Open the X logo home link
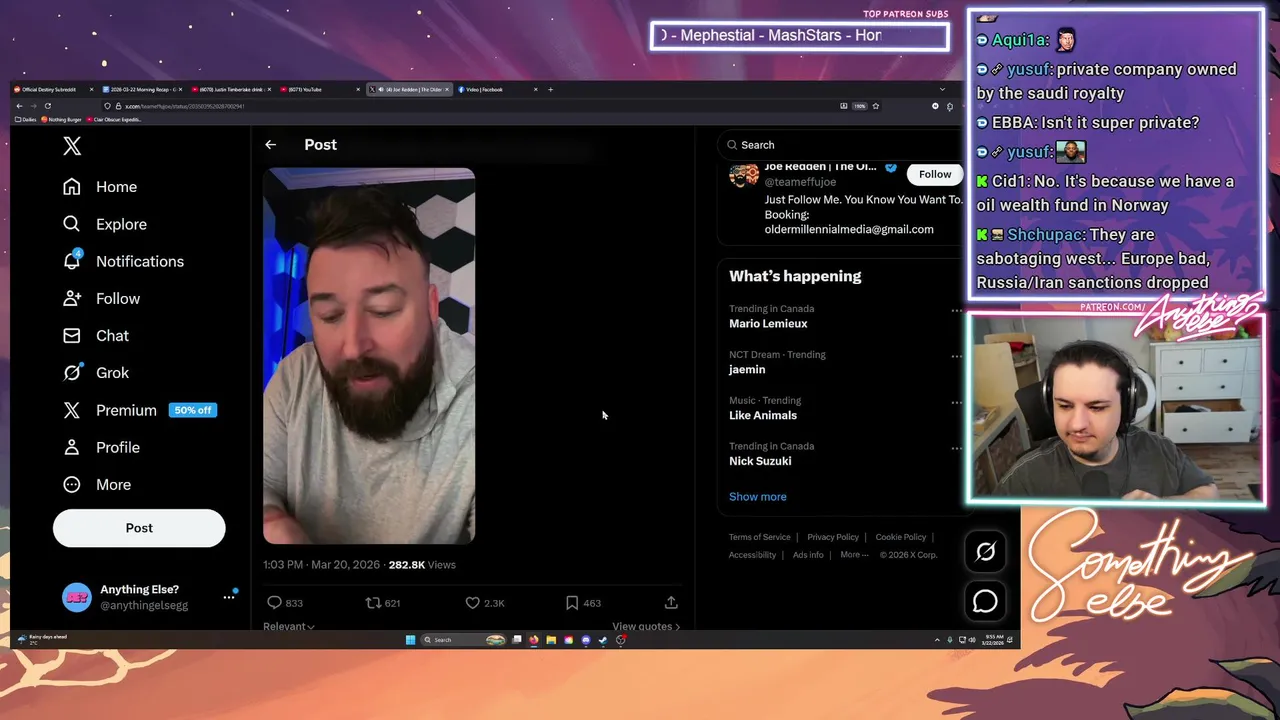The height and width of the screenshot is (720, 1280). click(72, 146)
